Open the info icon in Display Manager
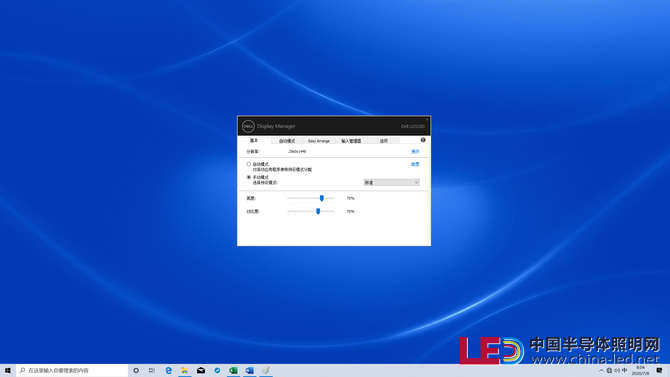The width and height of the screenshot is (670, 377). (x=423, y=140)
